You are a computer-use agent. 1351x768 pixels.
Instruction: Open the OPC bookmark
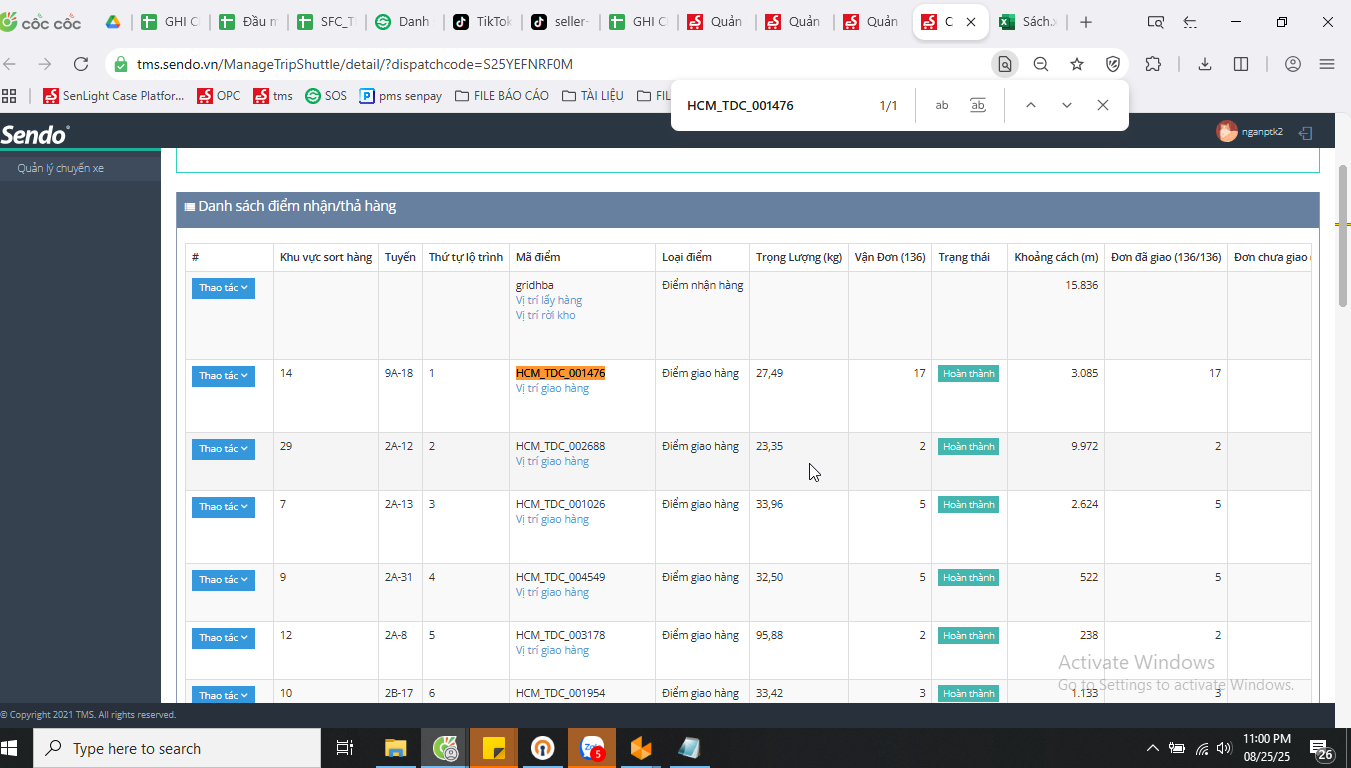click(x=219, y=96)
